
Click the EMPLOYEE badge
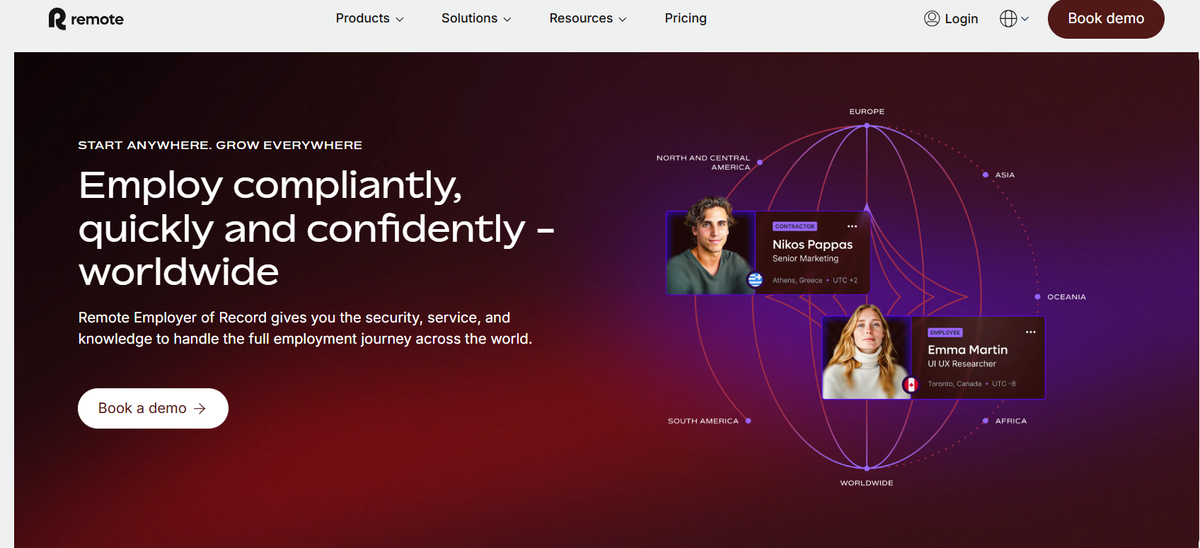pyautogui.click(x=945, y=332)
